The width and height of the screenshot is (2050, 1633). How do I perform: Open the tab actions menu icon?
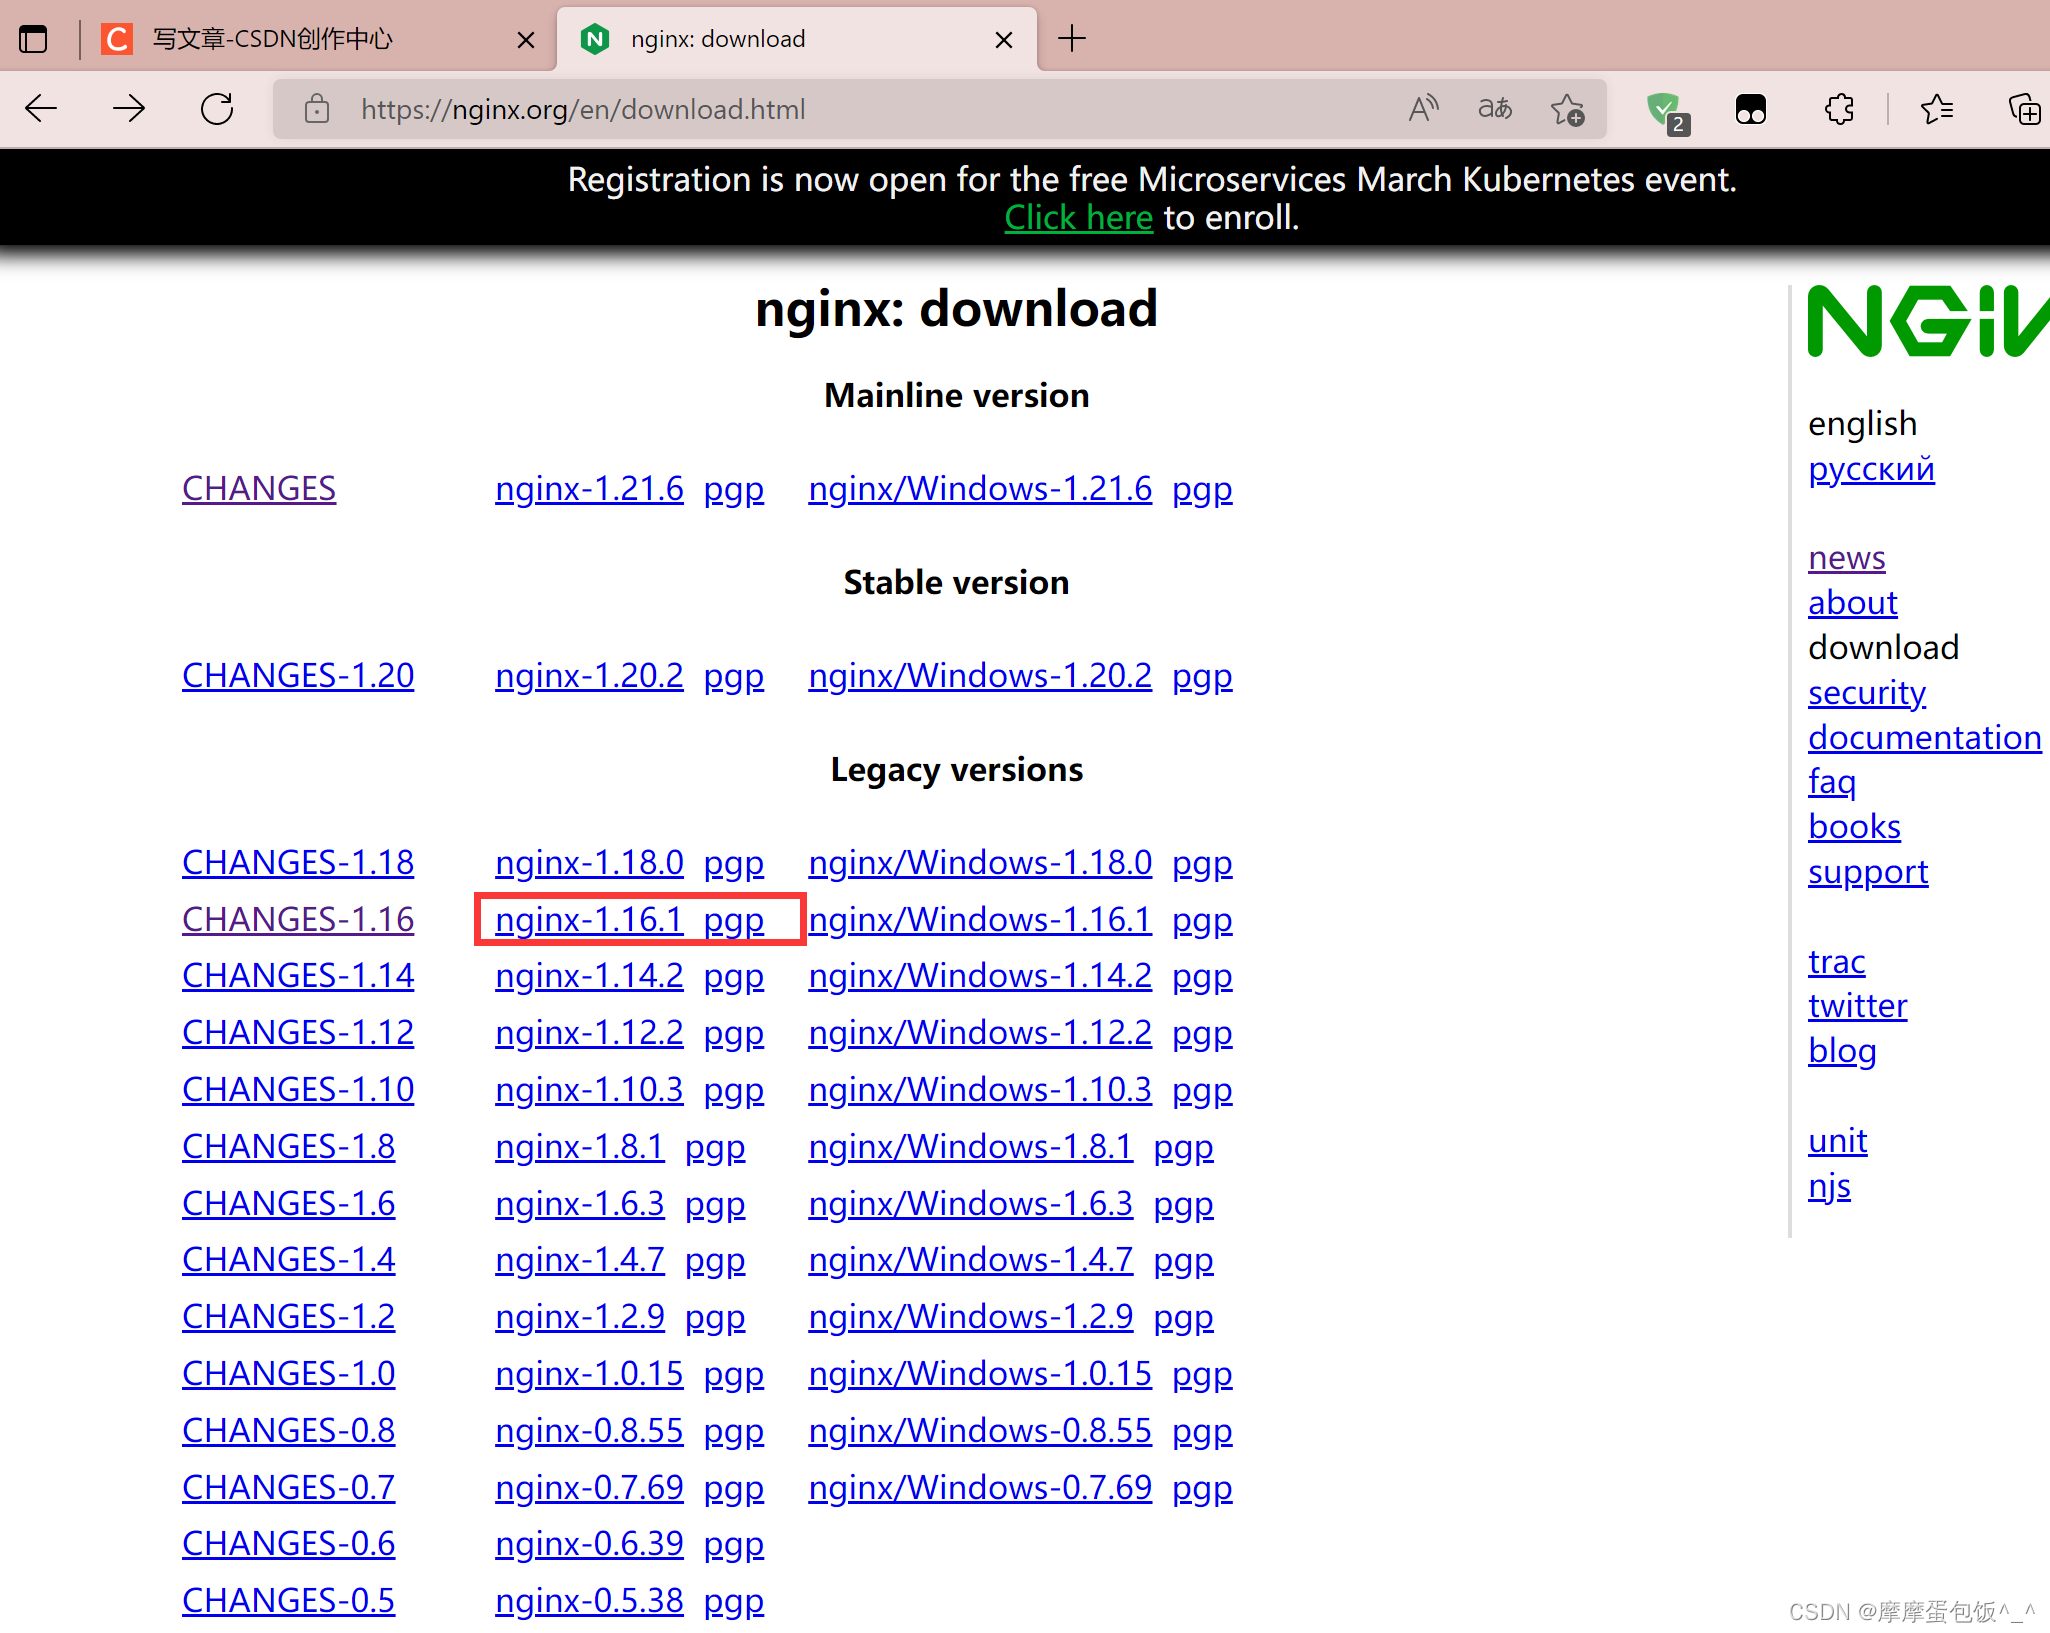click(x=33, y=39)
